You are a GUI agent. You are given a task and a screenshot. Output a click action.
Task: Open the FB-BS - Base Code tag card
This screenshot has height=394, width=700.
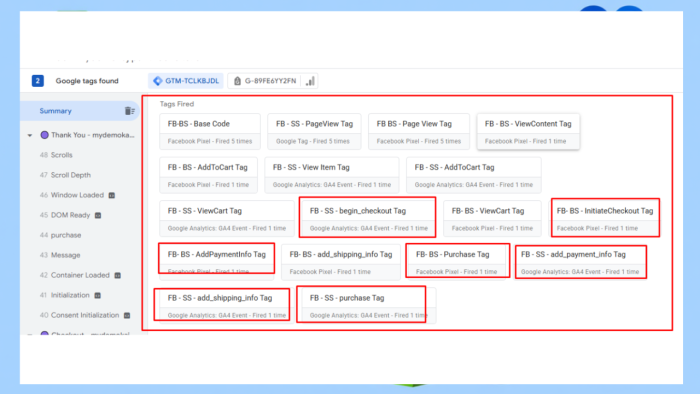(210, 132)
